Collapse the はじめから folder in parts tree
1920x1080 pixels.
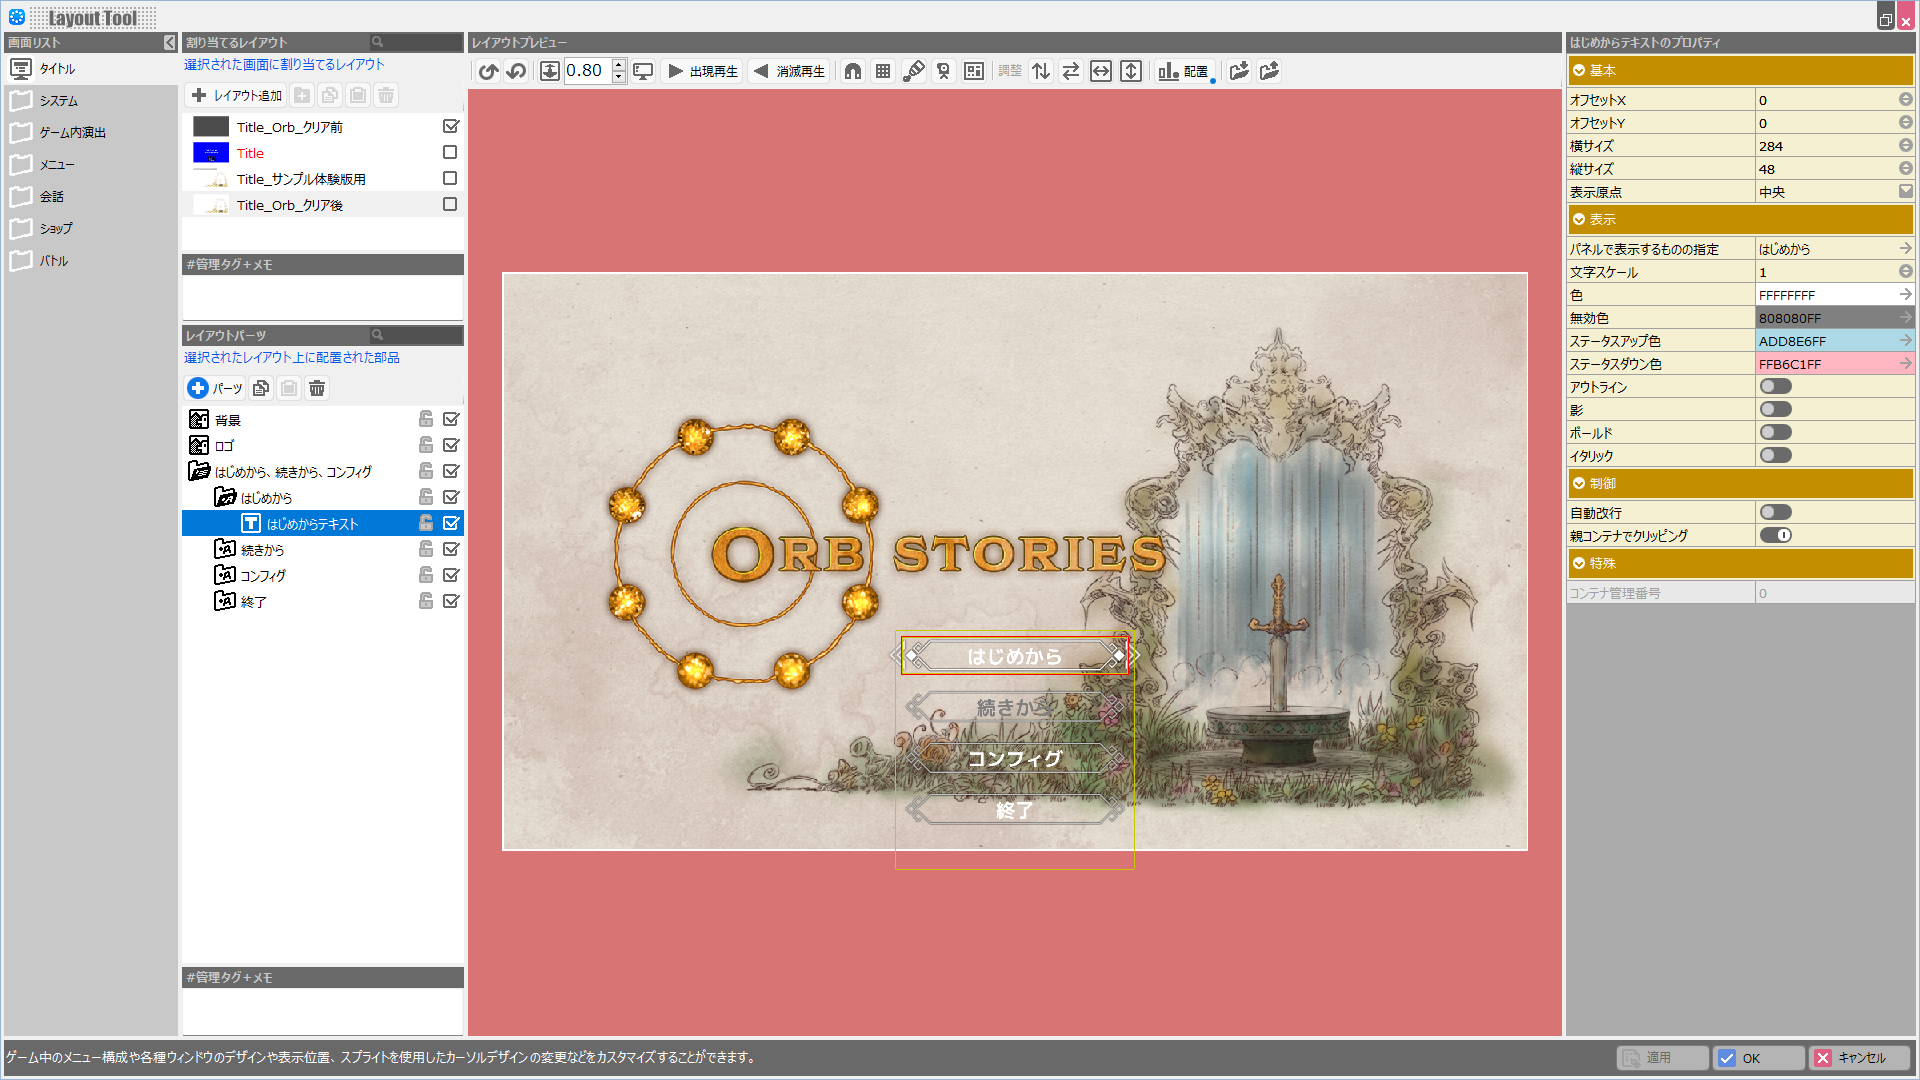[226, 497]
